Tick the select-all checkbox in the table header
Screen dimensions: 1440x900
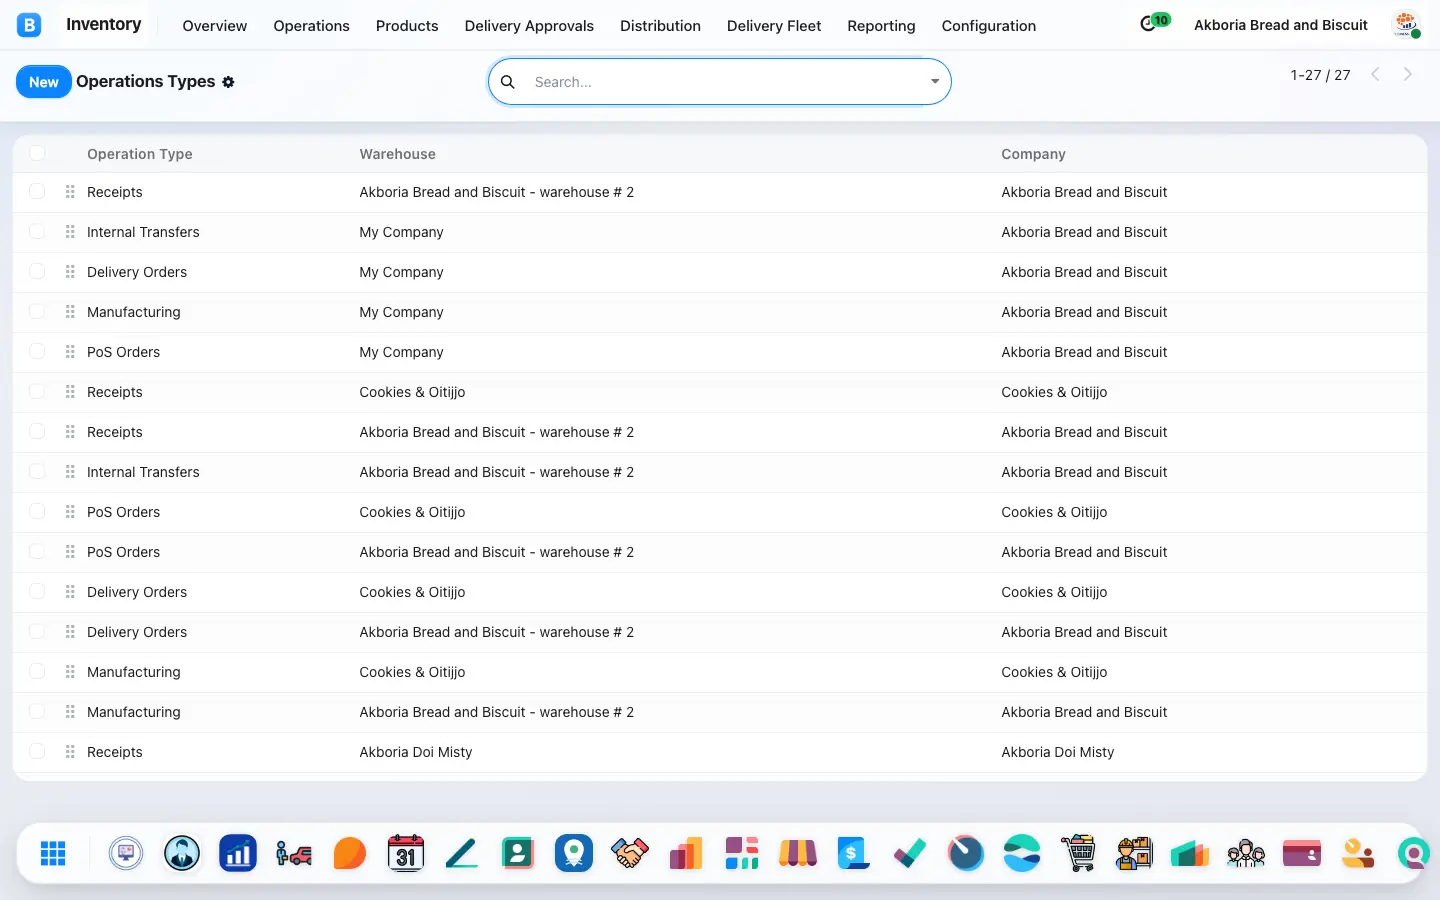(37, 153)
